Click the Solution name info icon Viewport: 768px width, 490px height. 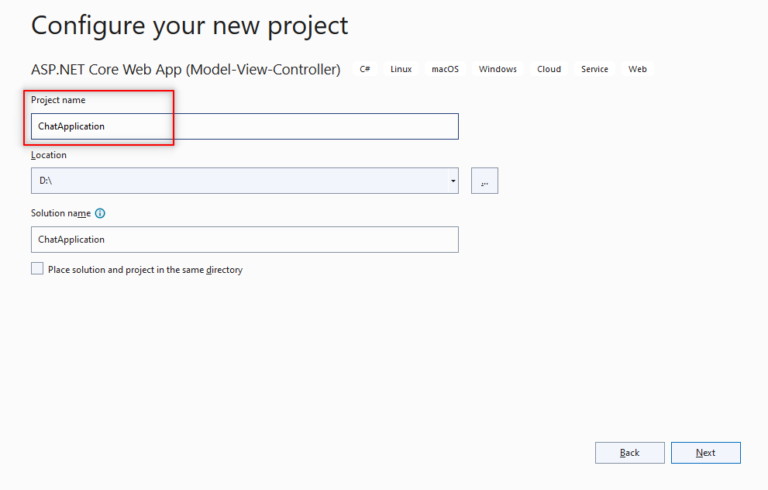point(100,213)
